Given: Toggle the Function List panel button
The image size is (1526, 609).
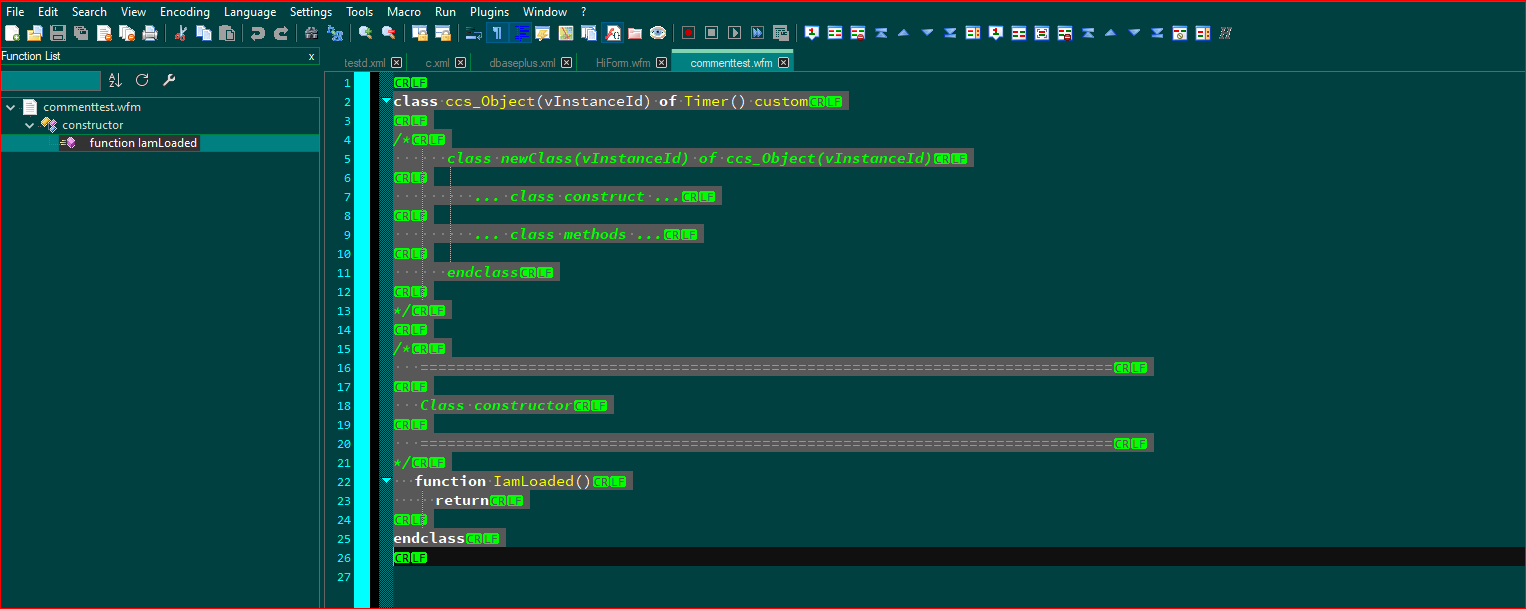Looking at the screenshot, I should click(x=612, y=33).
